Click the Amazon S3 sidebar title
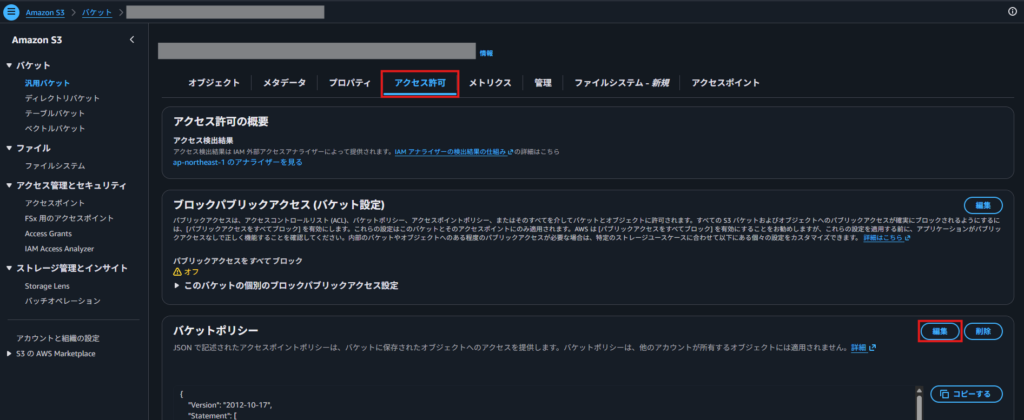Viewport: 1024px width, 420px height. (x=37, y=40)
